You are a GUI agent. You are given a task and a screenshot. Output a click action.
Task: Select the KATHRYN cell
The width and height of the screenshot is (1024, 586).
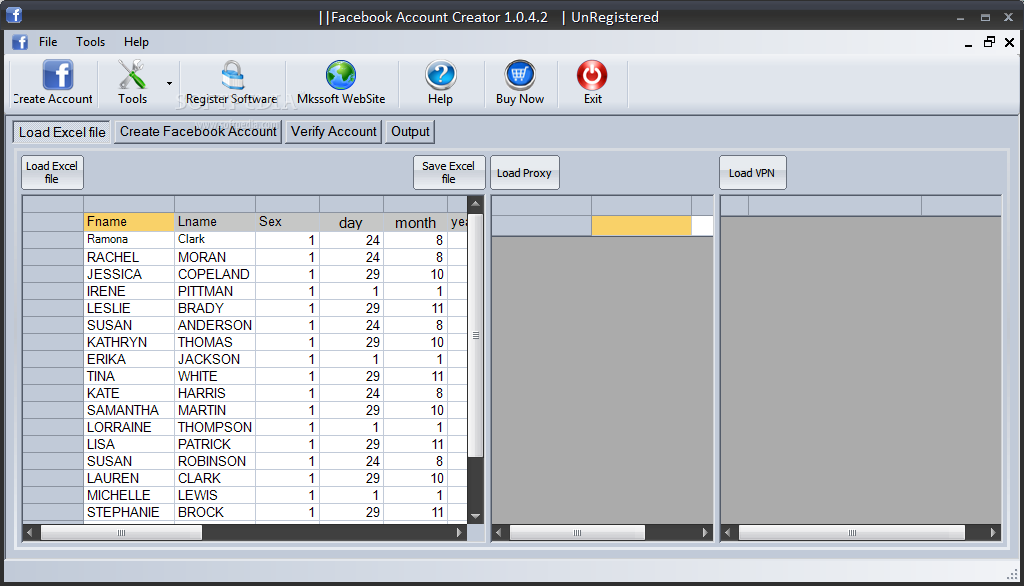pyautogui.click(x=129, y=342)
